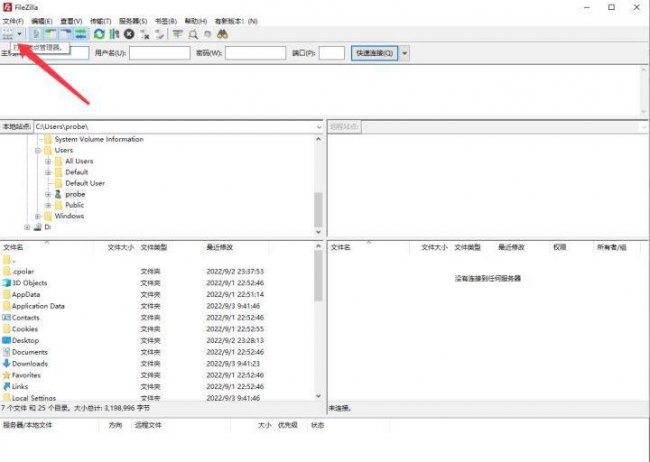Image resolution: width=650 pixels, height=462 pixels.
Task: Select the Documents folder icon
Action: tap(6, 352)
